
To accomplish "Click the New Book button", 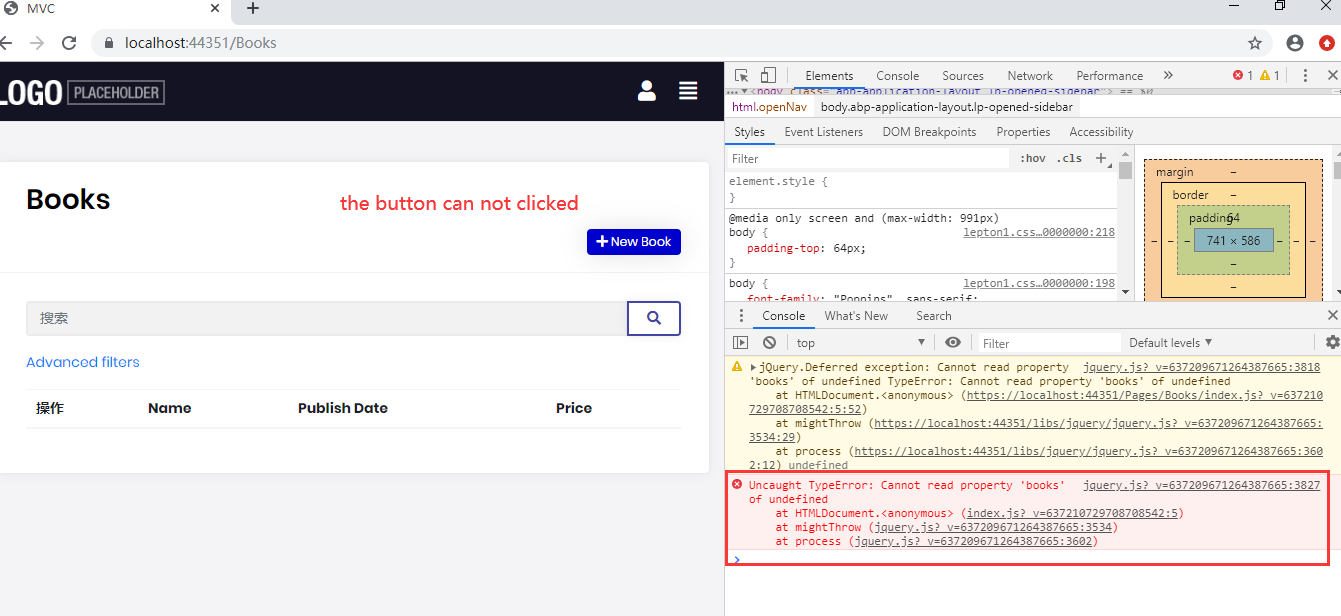I will pos(634,242).
